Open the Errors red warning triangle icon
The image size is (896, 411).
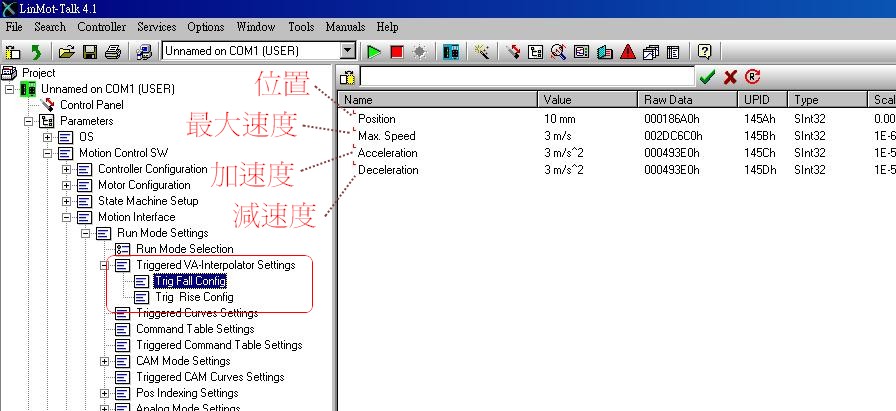(628, 52)
